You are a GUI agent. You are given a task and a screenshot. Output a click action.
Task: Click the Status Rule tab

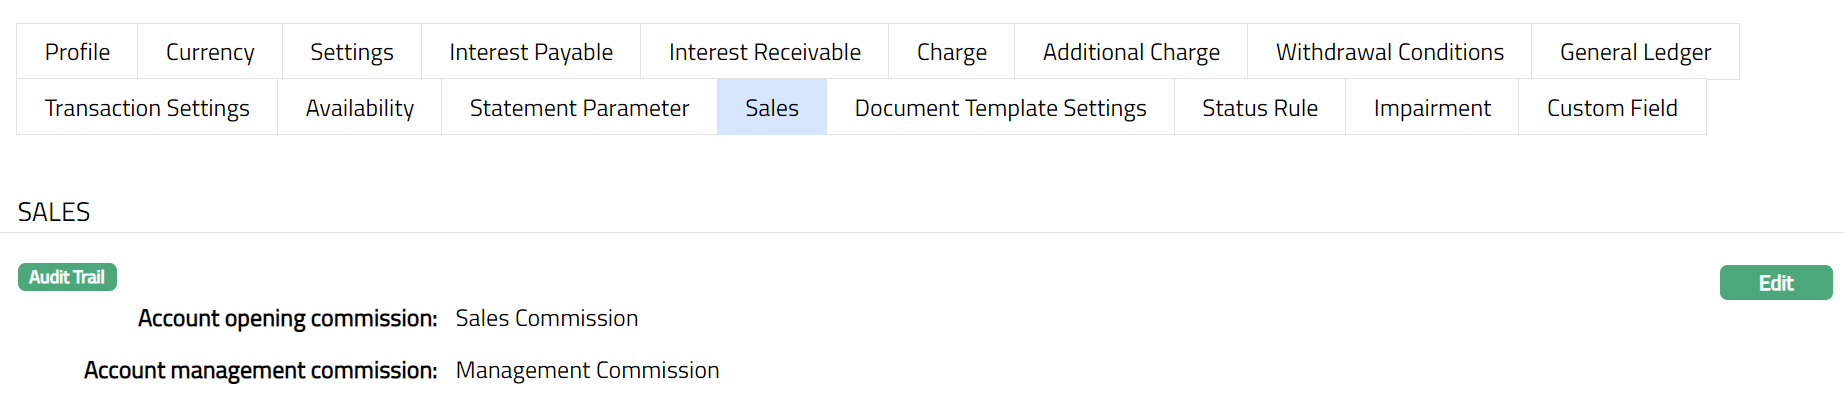1260,108
